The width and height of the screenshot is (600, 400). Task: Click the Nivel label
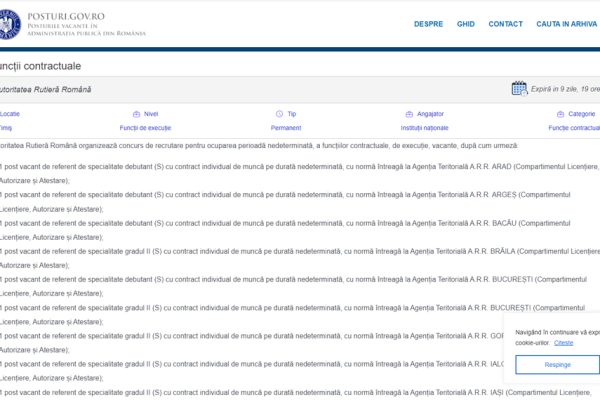click(151, 114)
